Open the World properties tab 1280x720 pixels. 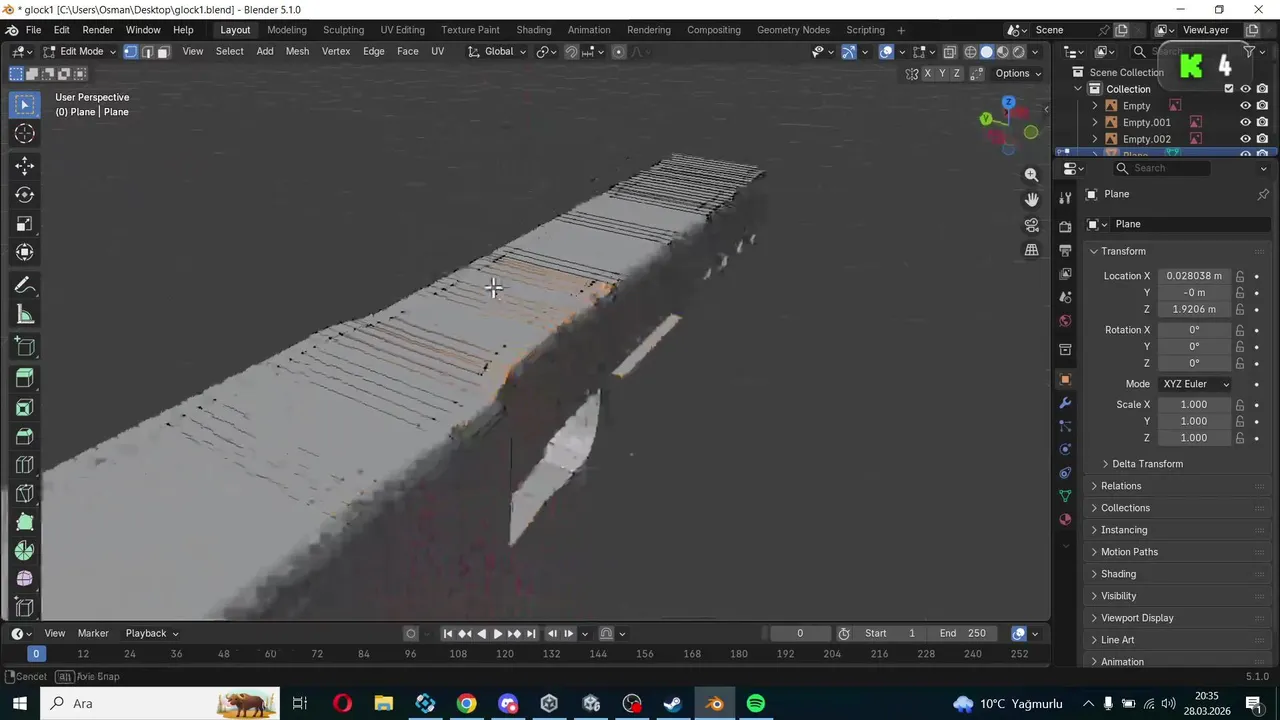1065,321
